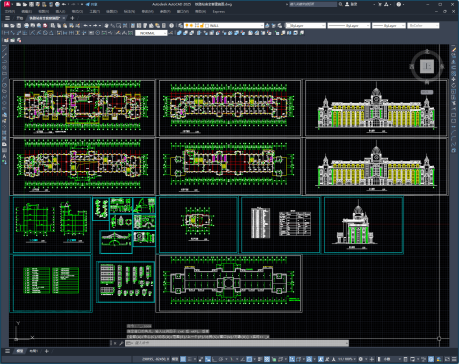This screenshot has height=364, width=459.
Task: Click the color swatch in ByLayer color control
Action: coord(289,25)
